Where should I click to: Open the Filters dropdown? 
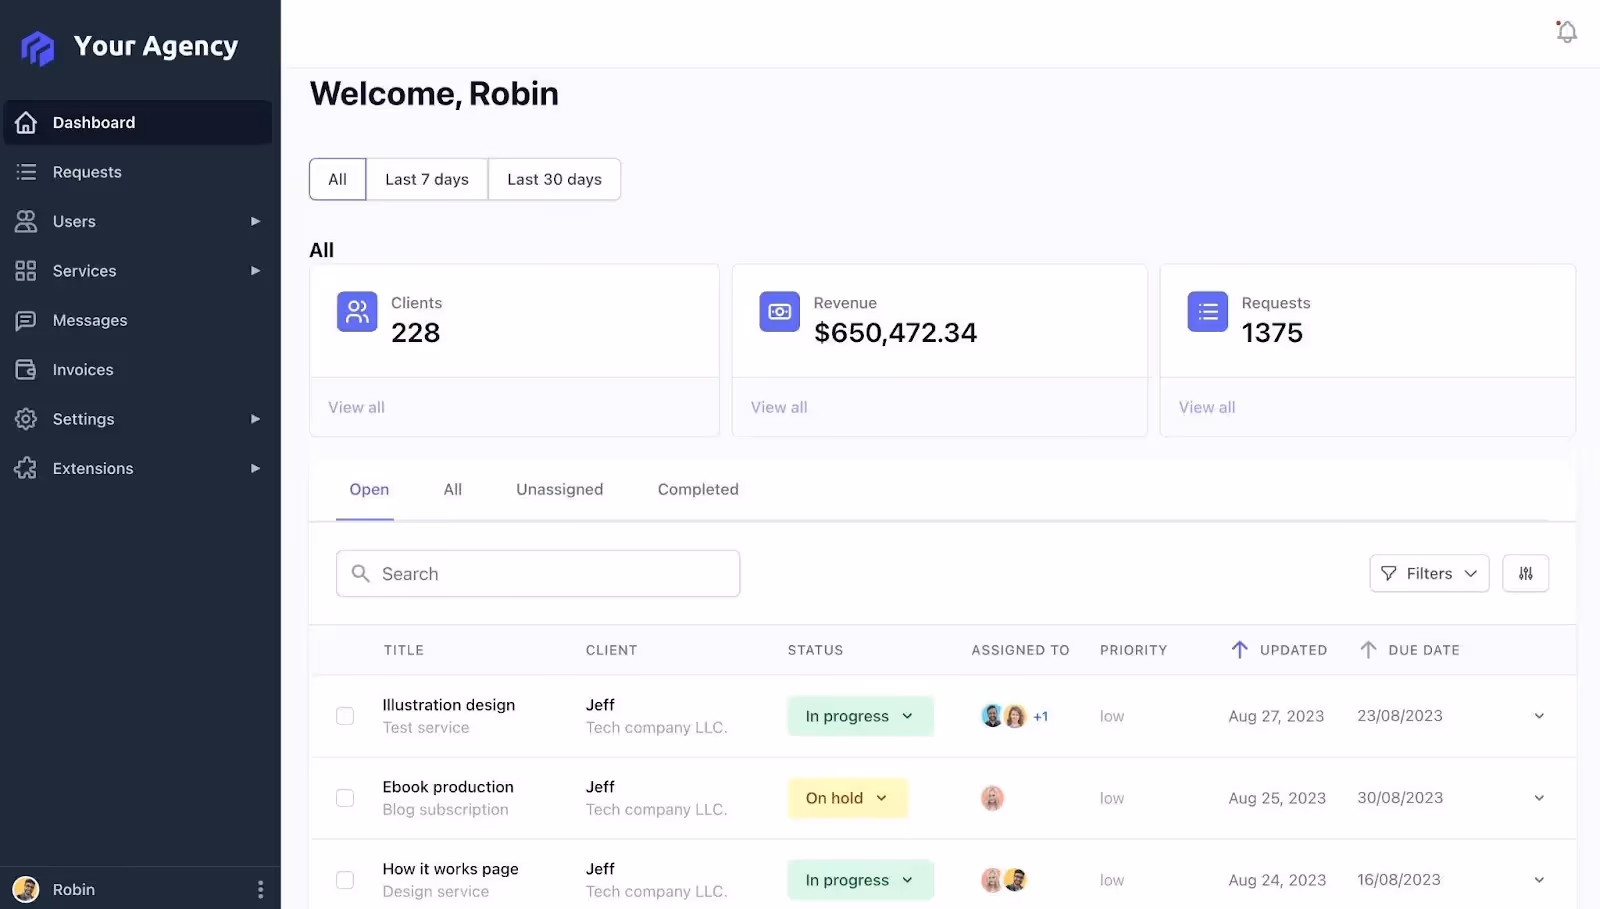[1429, 574]
